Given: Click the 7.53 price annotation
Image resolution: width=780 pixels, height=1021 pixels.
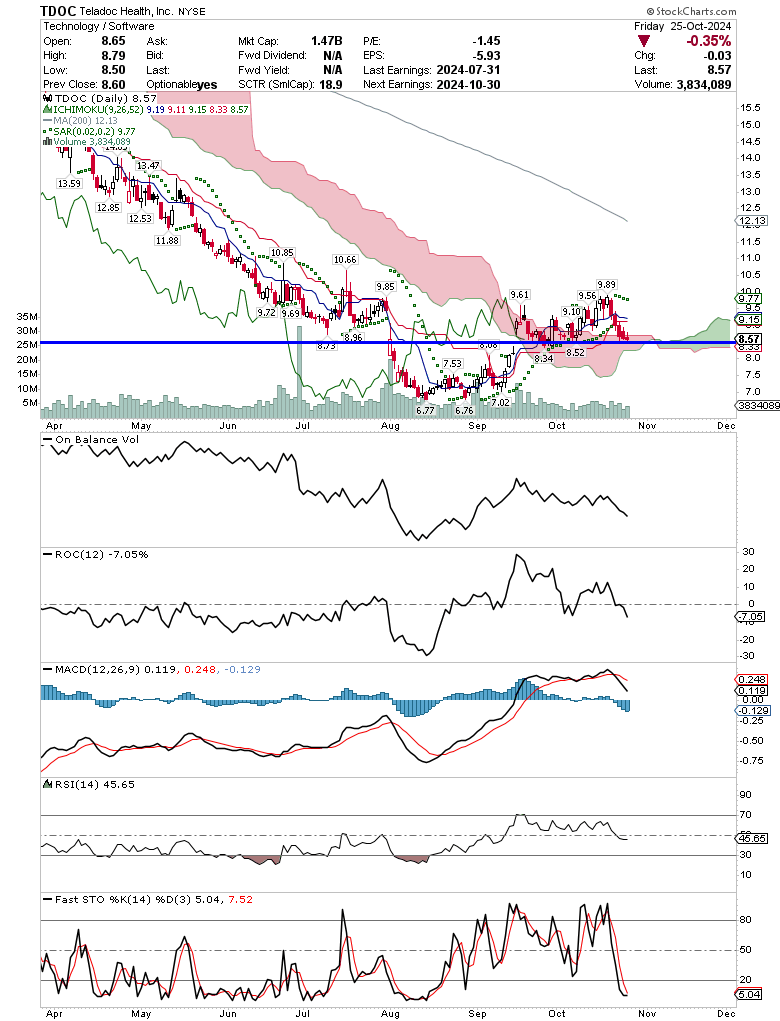Looking at the screenshot, I should click(x=452, y=363).
